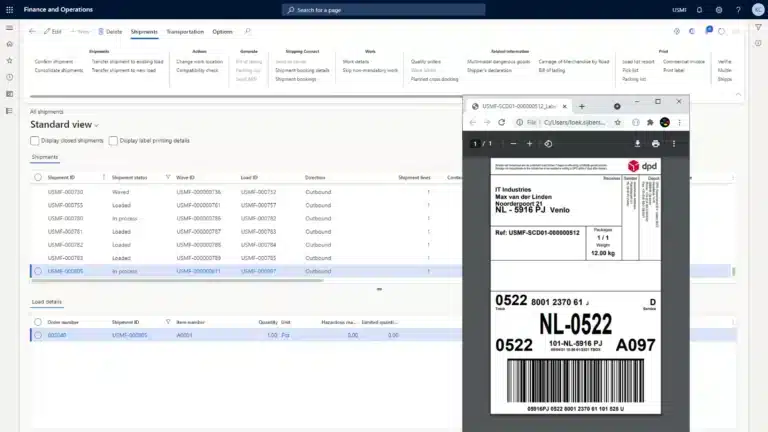
Task: Click the action pane search magnifier
Action: (x=248, y=31)
